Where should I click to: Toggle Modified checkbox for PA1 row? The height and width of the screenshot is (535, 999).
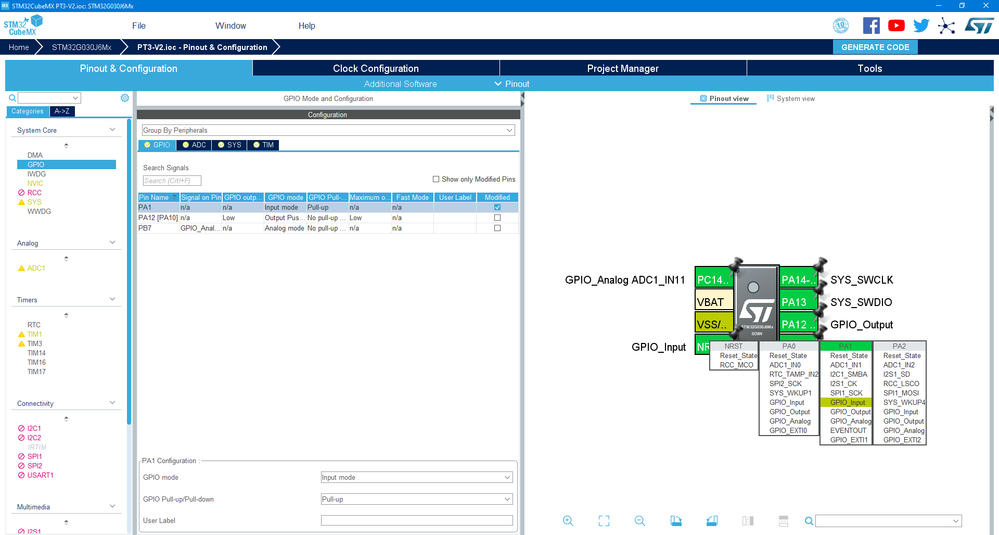(x=498, y=207)
